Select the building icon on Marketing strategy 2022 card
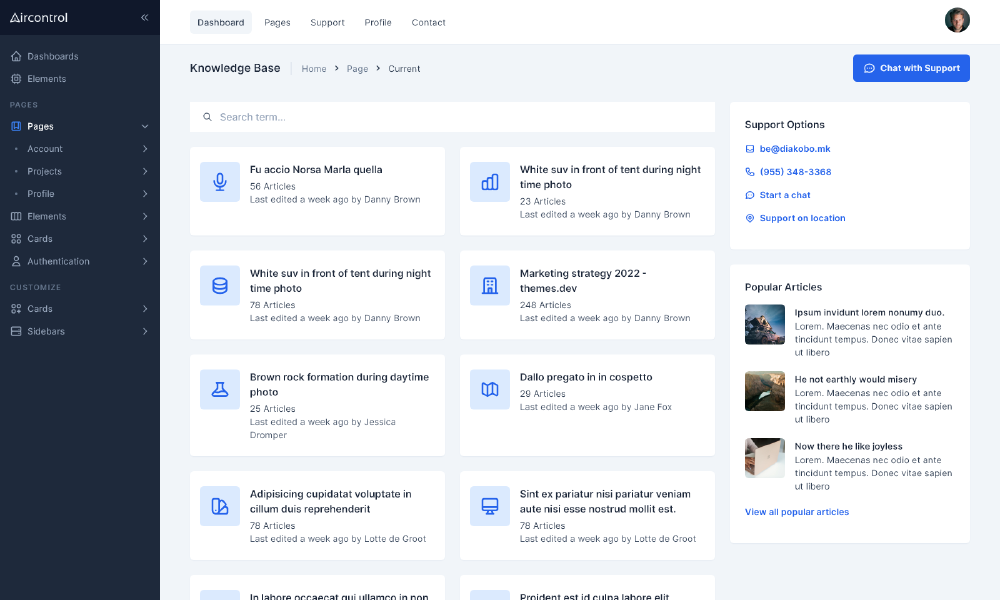Viewport: 1000px width, 600px height. (489, 285)
